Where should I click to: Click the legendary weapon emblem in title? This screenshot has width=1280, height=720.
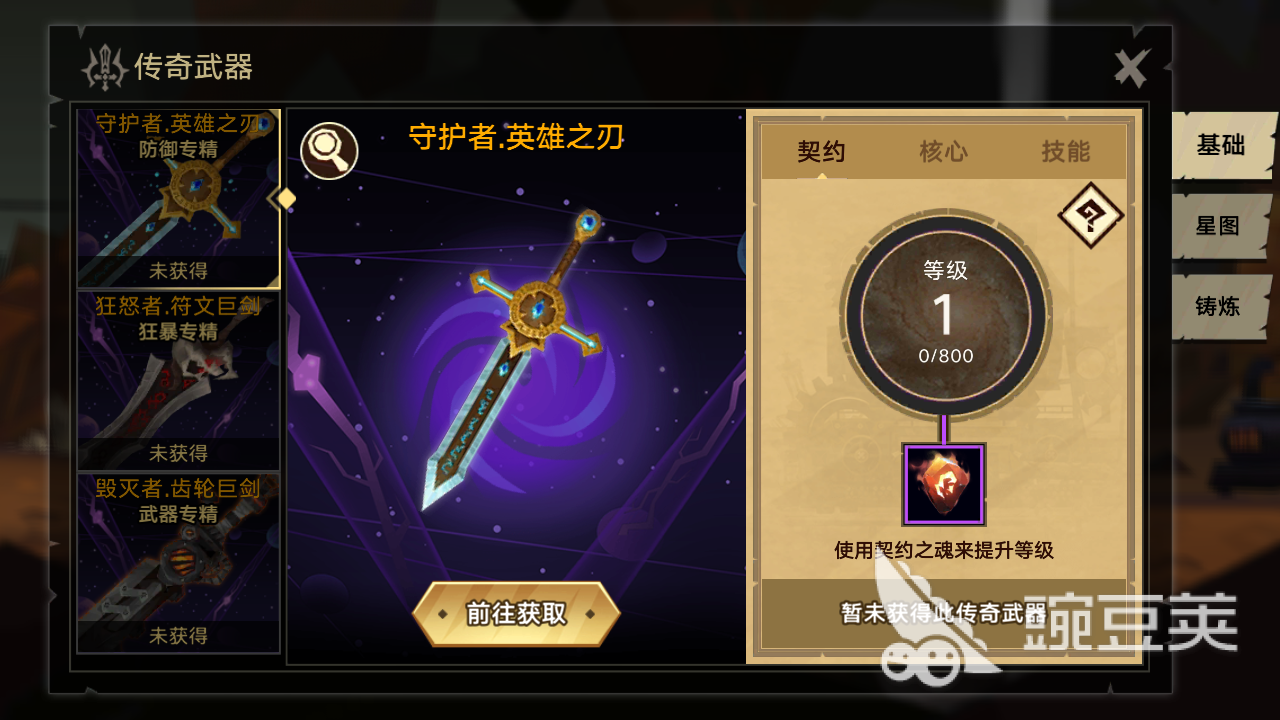pos(104,68)
